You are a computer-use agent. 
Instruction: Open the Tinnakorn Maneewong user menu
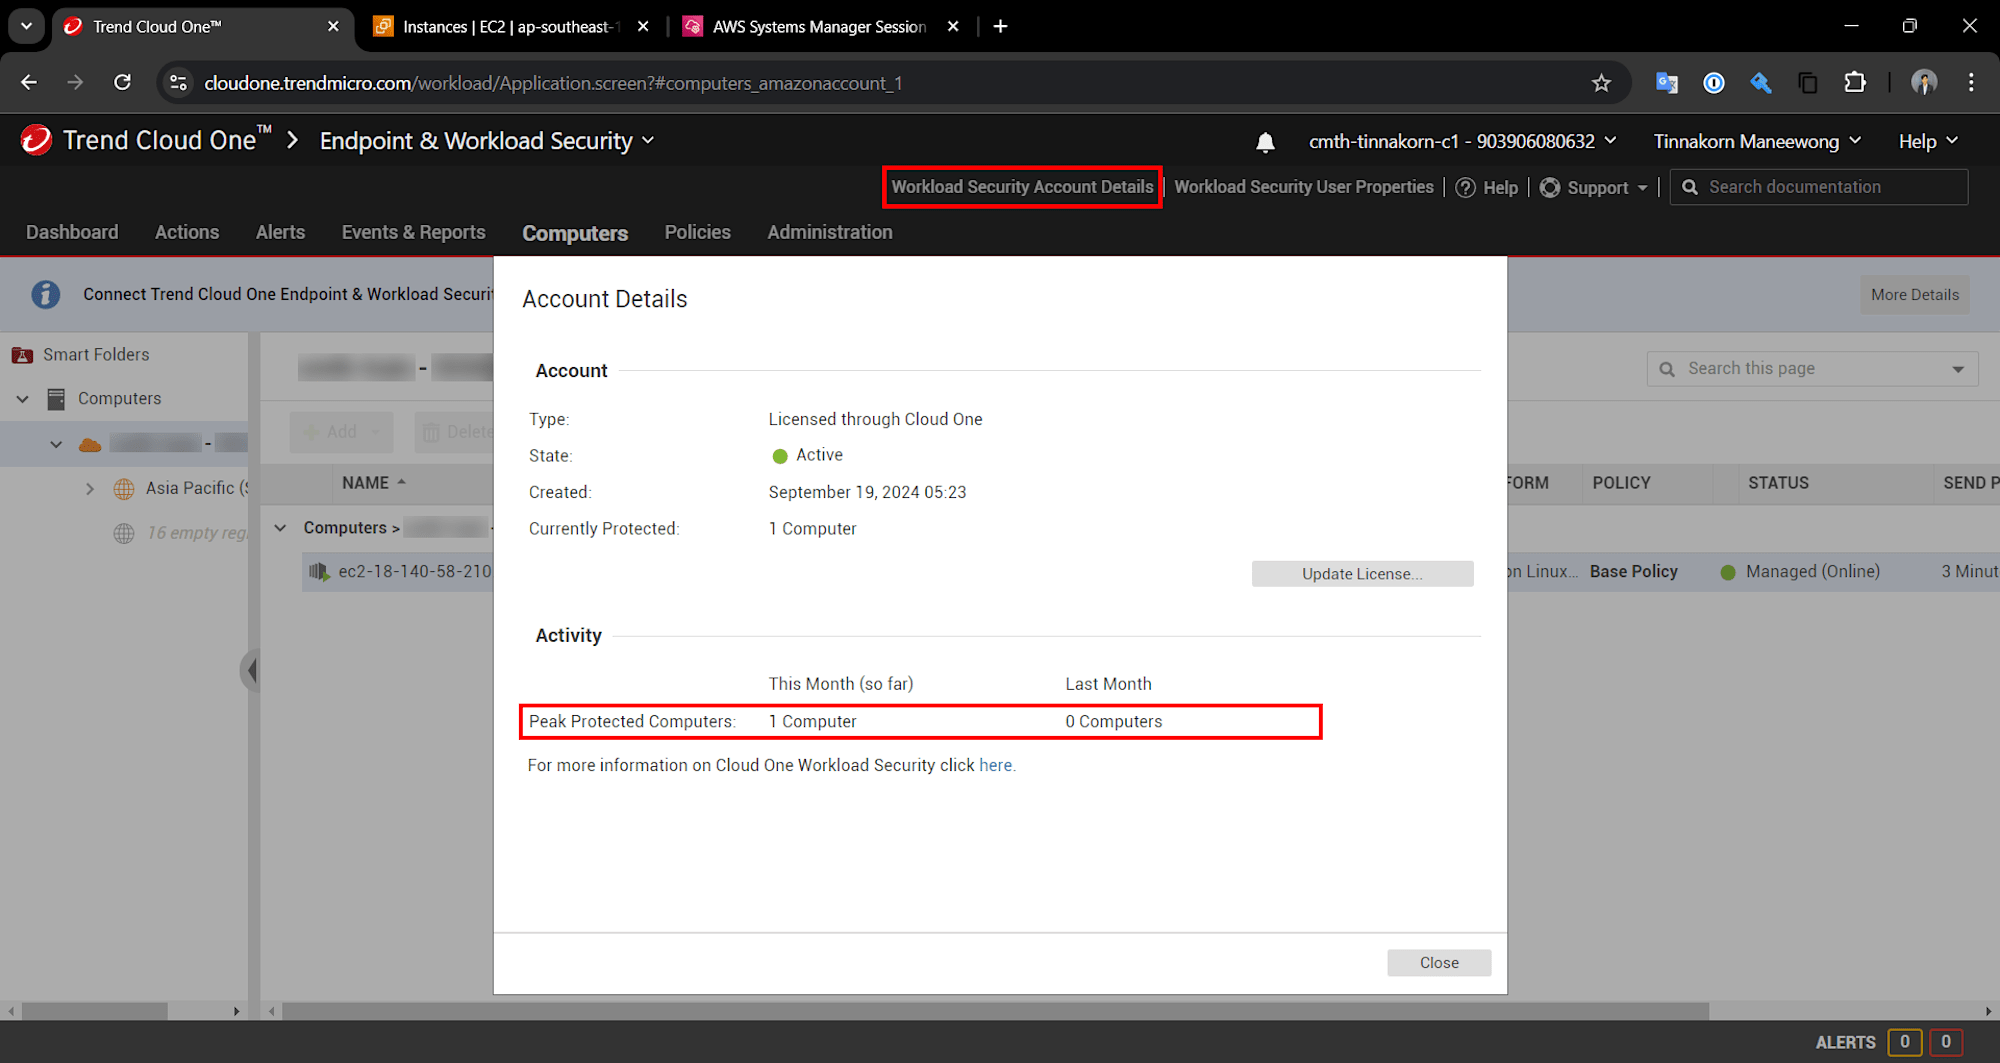point(1757,141)
